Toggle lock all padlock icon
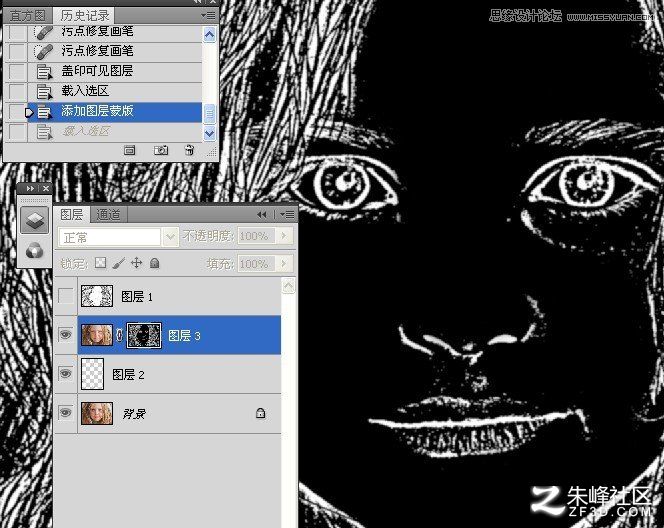 coord(155,263)
